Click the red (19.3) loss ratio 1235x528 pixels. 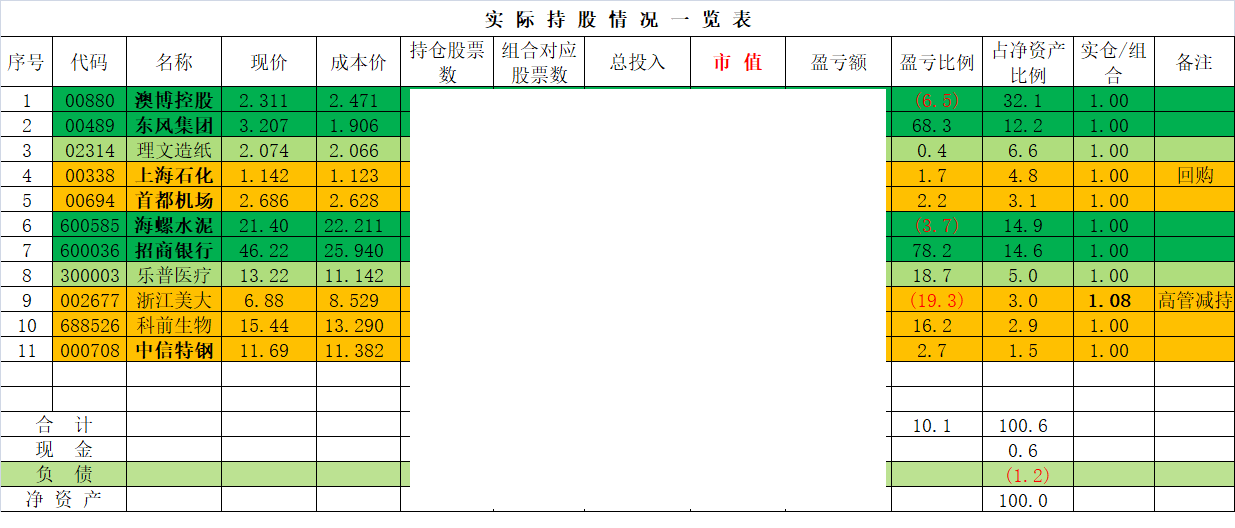937,300
